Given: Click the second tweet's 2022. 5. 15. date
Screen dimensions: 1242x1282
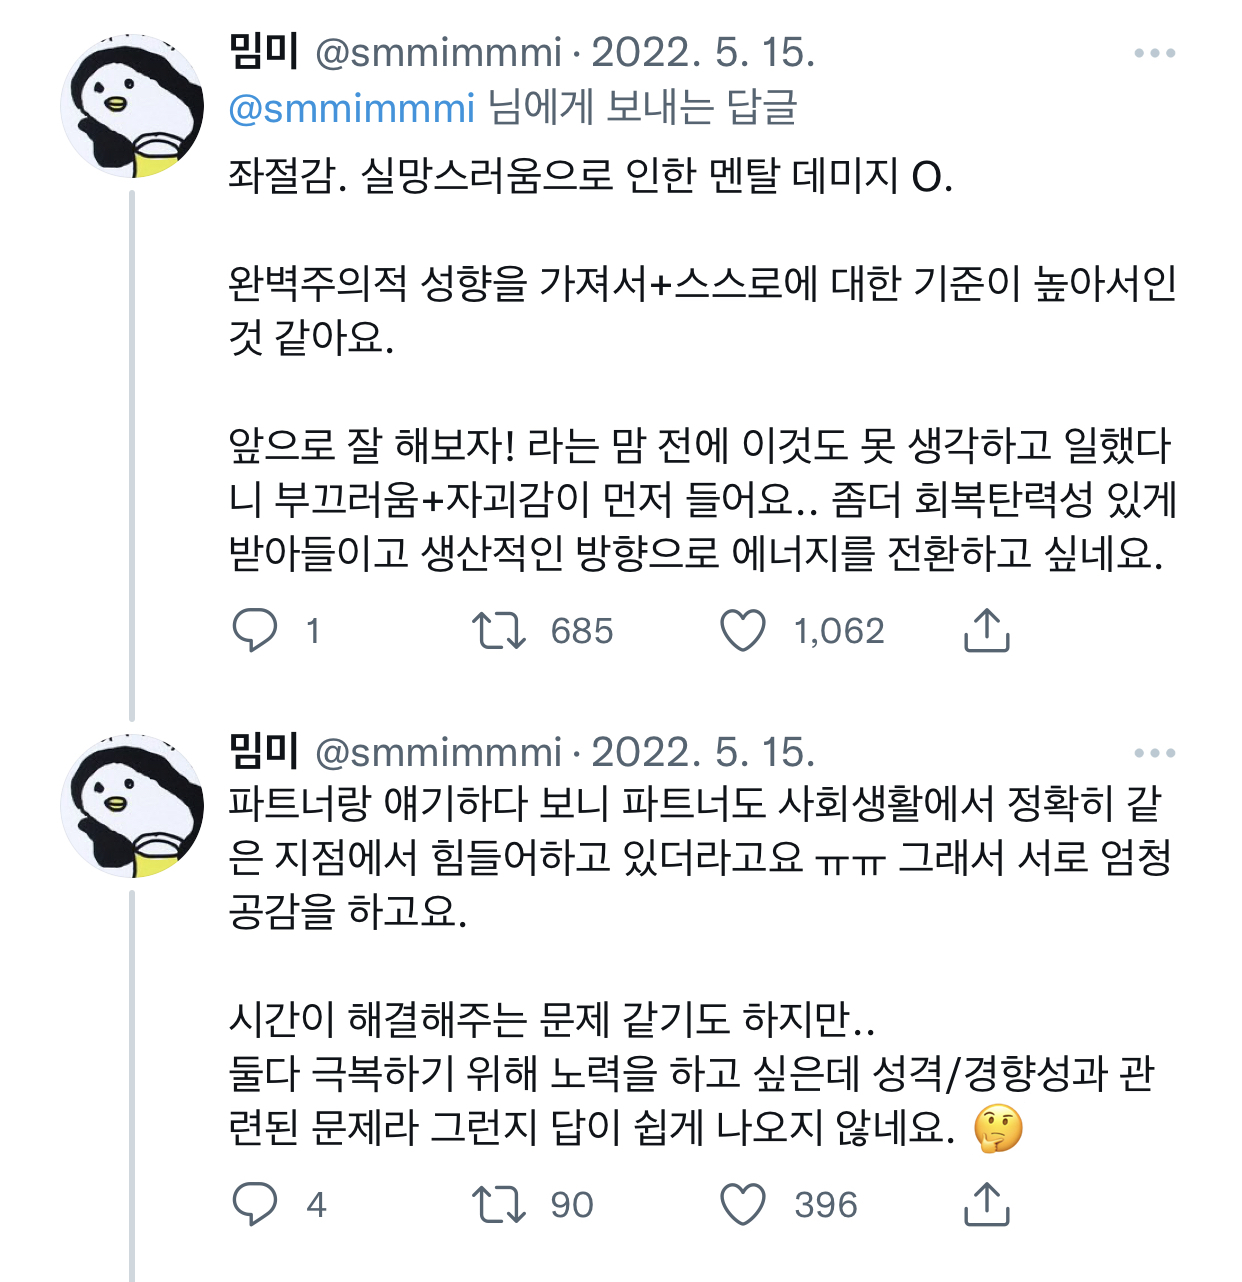Looking at the screenshot, I should pos(703,753).
